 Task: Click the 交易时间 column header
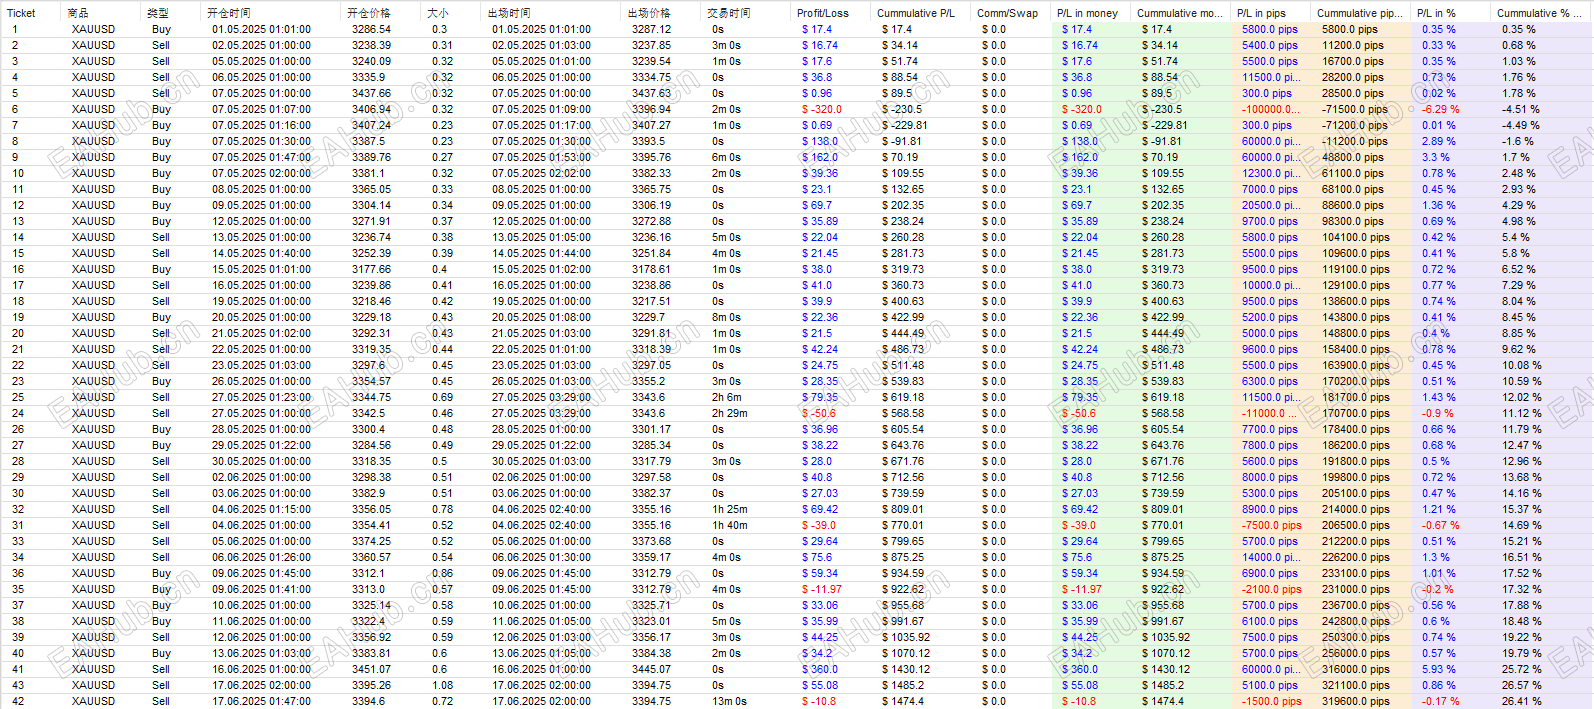click(x=729, y=13)
